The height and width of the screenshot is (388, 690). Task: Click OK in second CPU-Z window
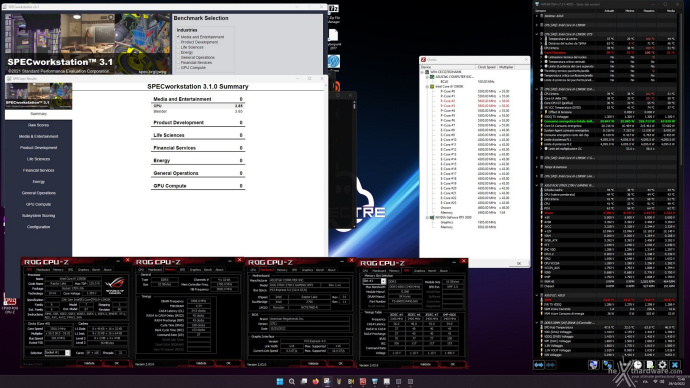click(228, 363)
